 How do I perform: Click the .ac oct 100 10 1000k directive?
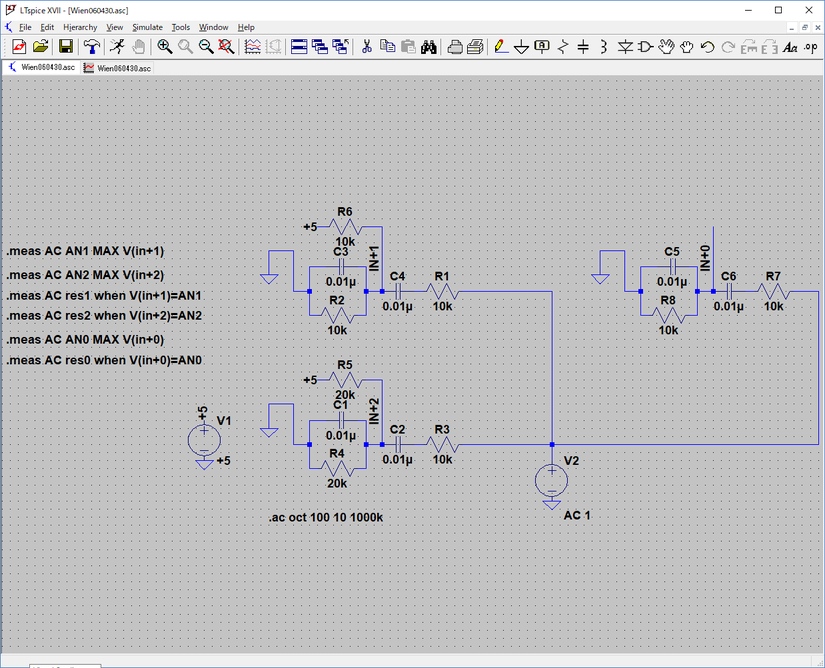click(x=325, y=518)
